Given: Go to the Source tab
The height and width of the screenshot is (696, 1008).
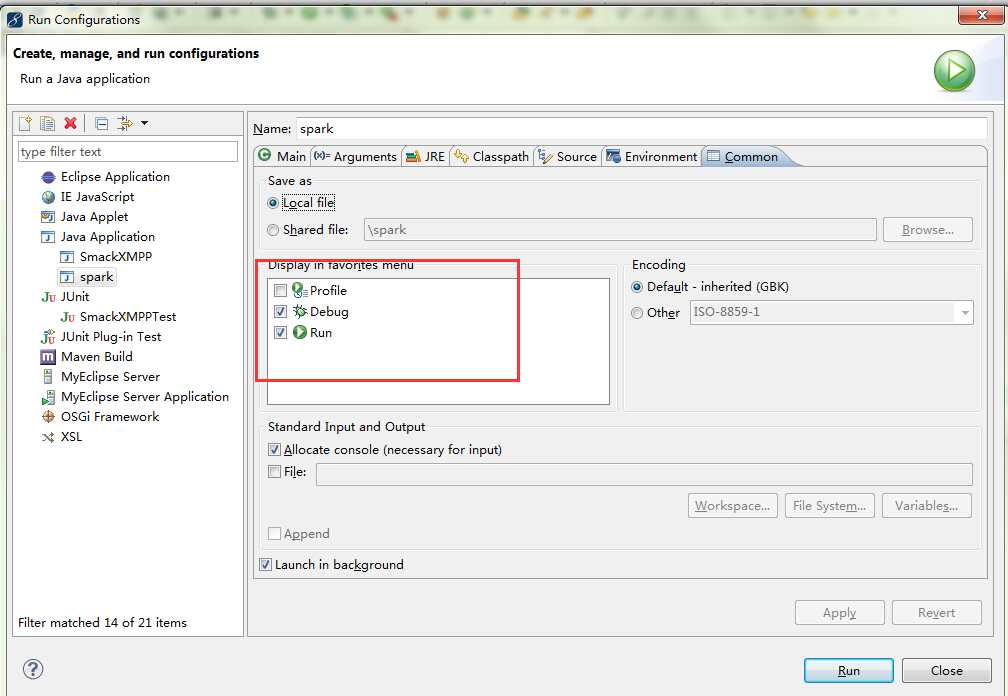Looking at the screenshot, I should tap(567, 156).
